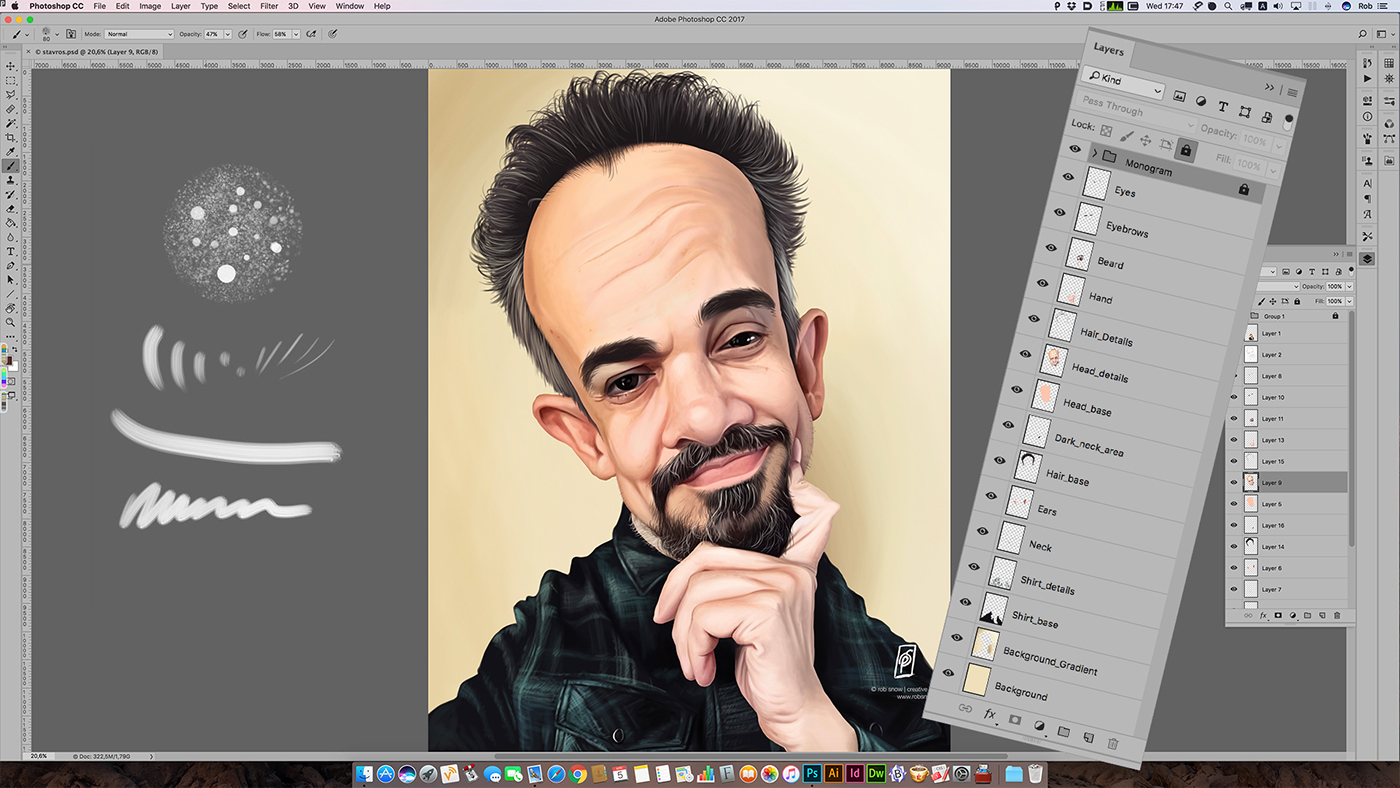Open the Filter menu

click(269, 6)
